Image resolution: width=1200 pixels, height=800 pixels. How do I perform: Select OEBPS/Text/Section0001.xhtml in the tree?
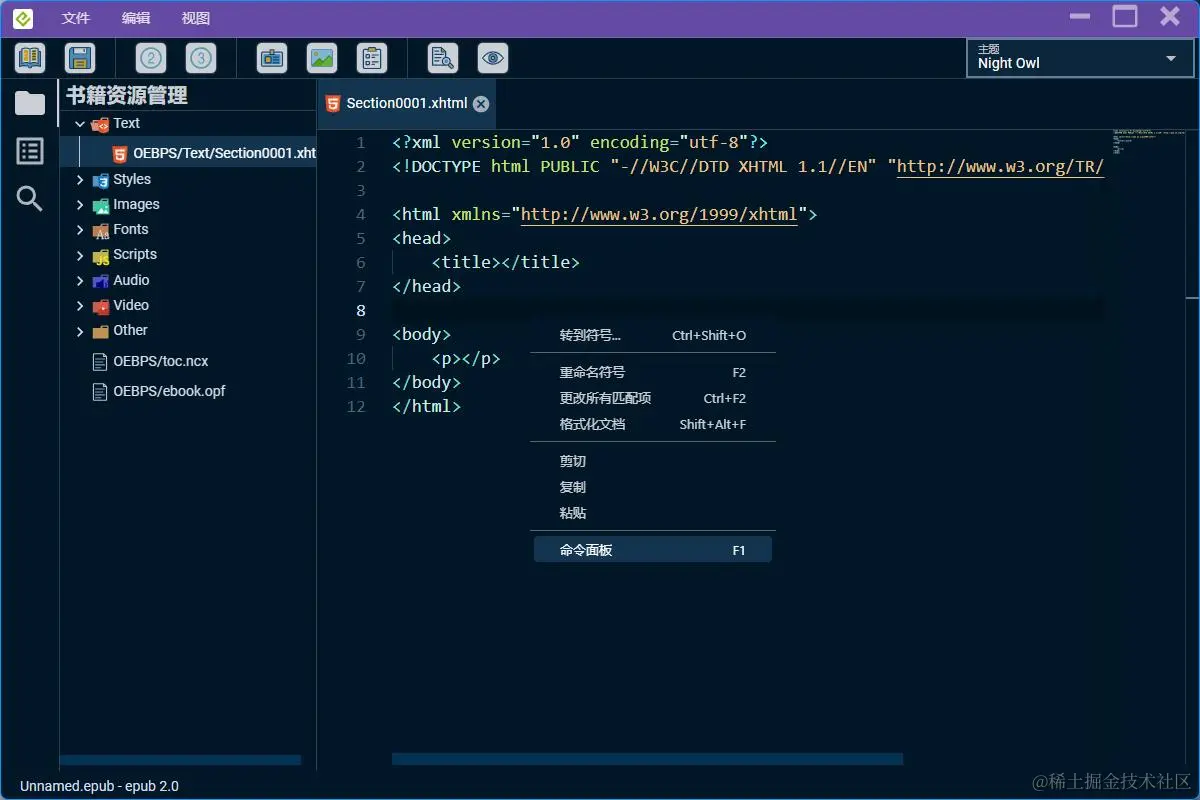coord(188,153)
